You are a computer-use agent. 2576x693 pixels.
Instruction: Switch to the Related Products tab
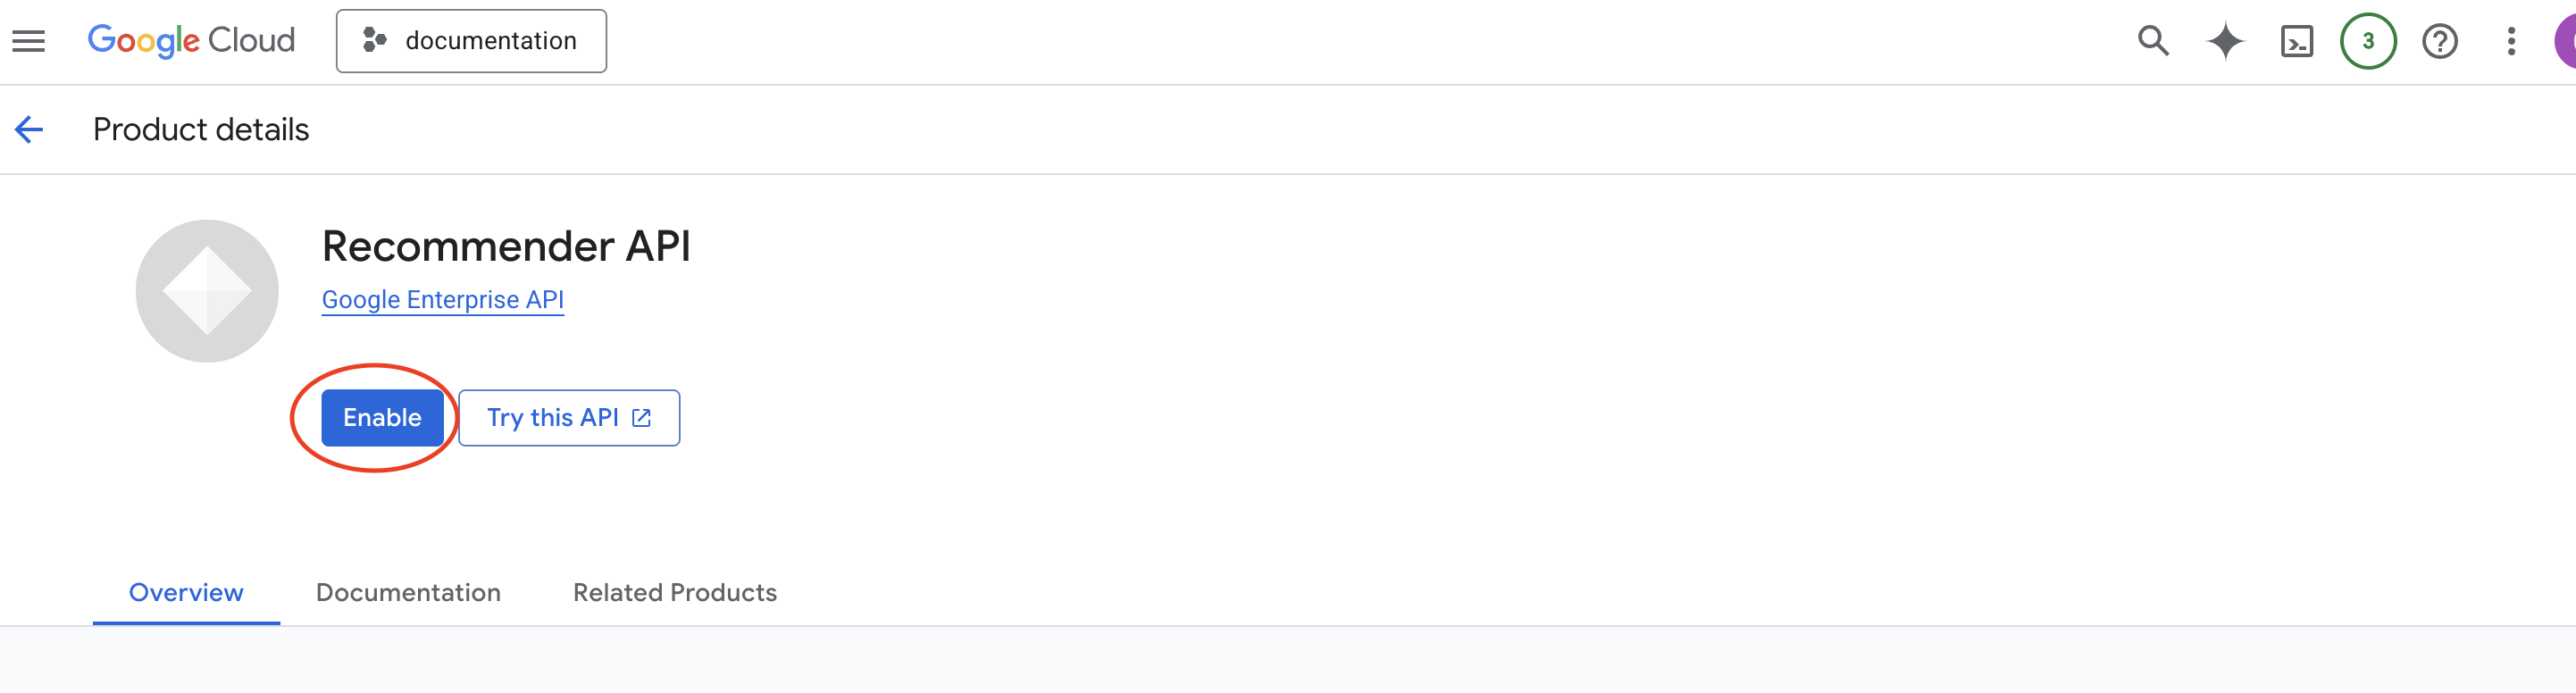point(674,592)
